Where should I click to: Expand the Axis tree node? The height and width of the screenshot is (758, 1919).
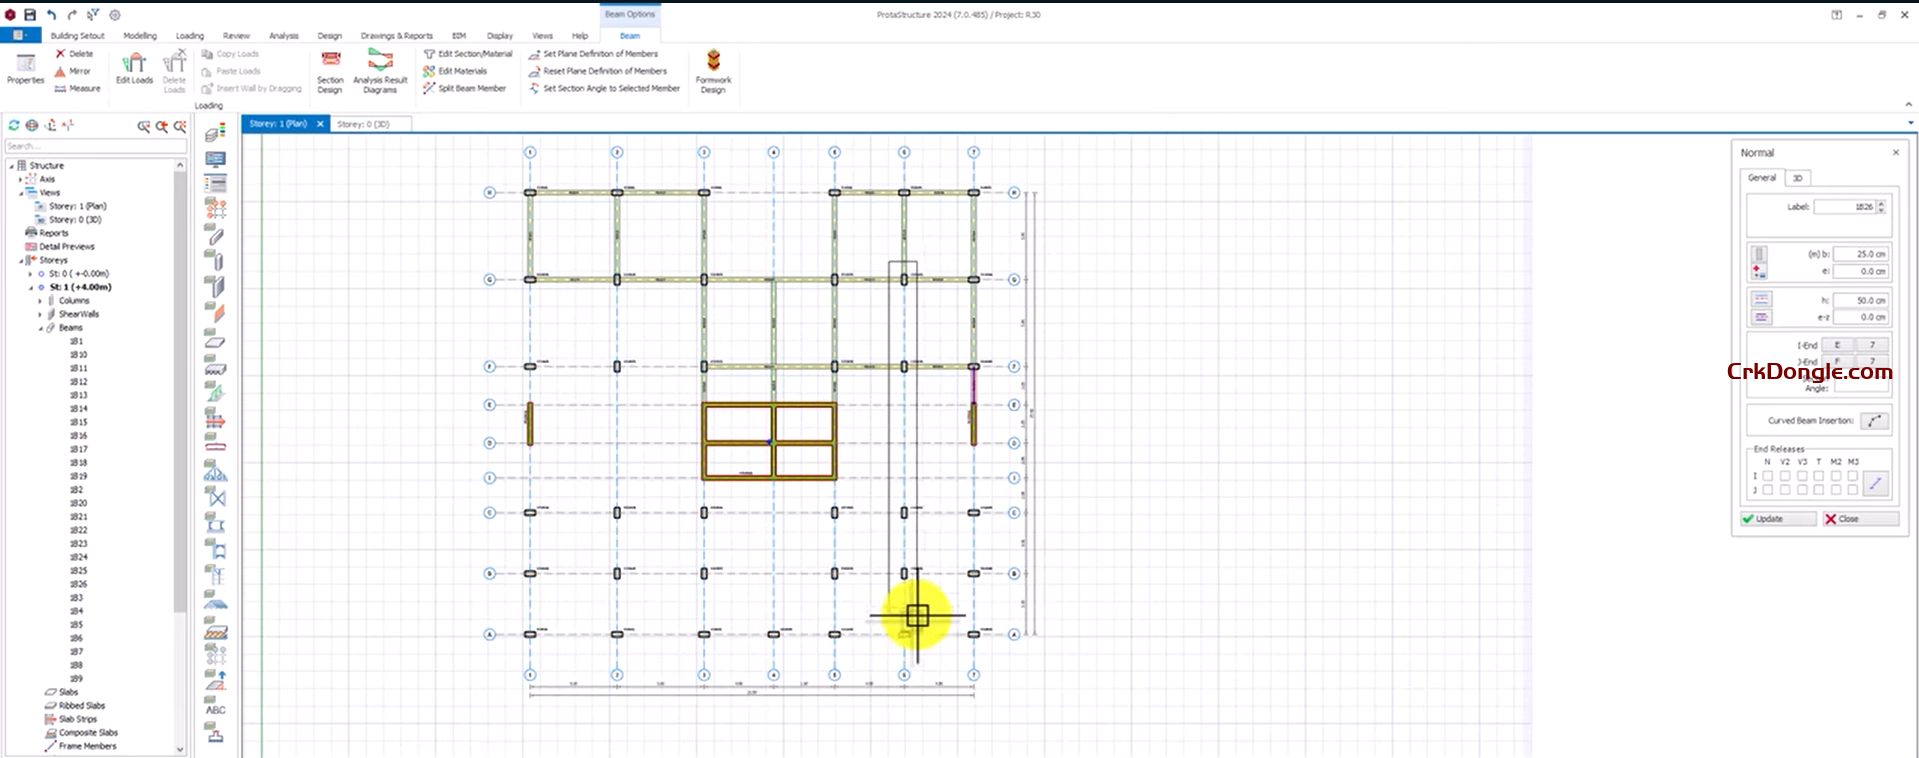[20, 180]
